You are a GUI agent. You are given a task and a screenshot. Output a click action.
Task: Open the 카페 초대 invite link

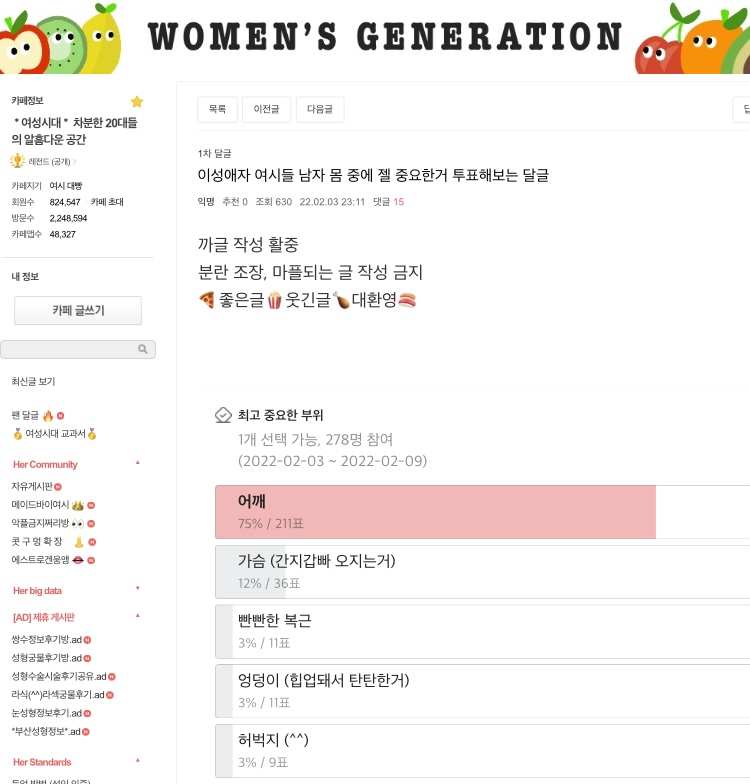point(107,202)
